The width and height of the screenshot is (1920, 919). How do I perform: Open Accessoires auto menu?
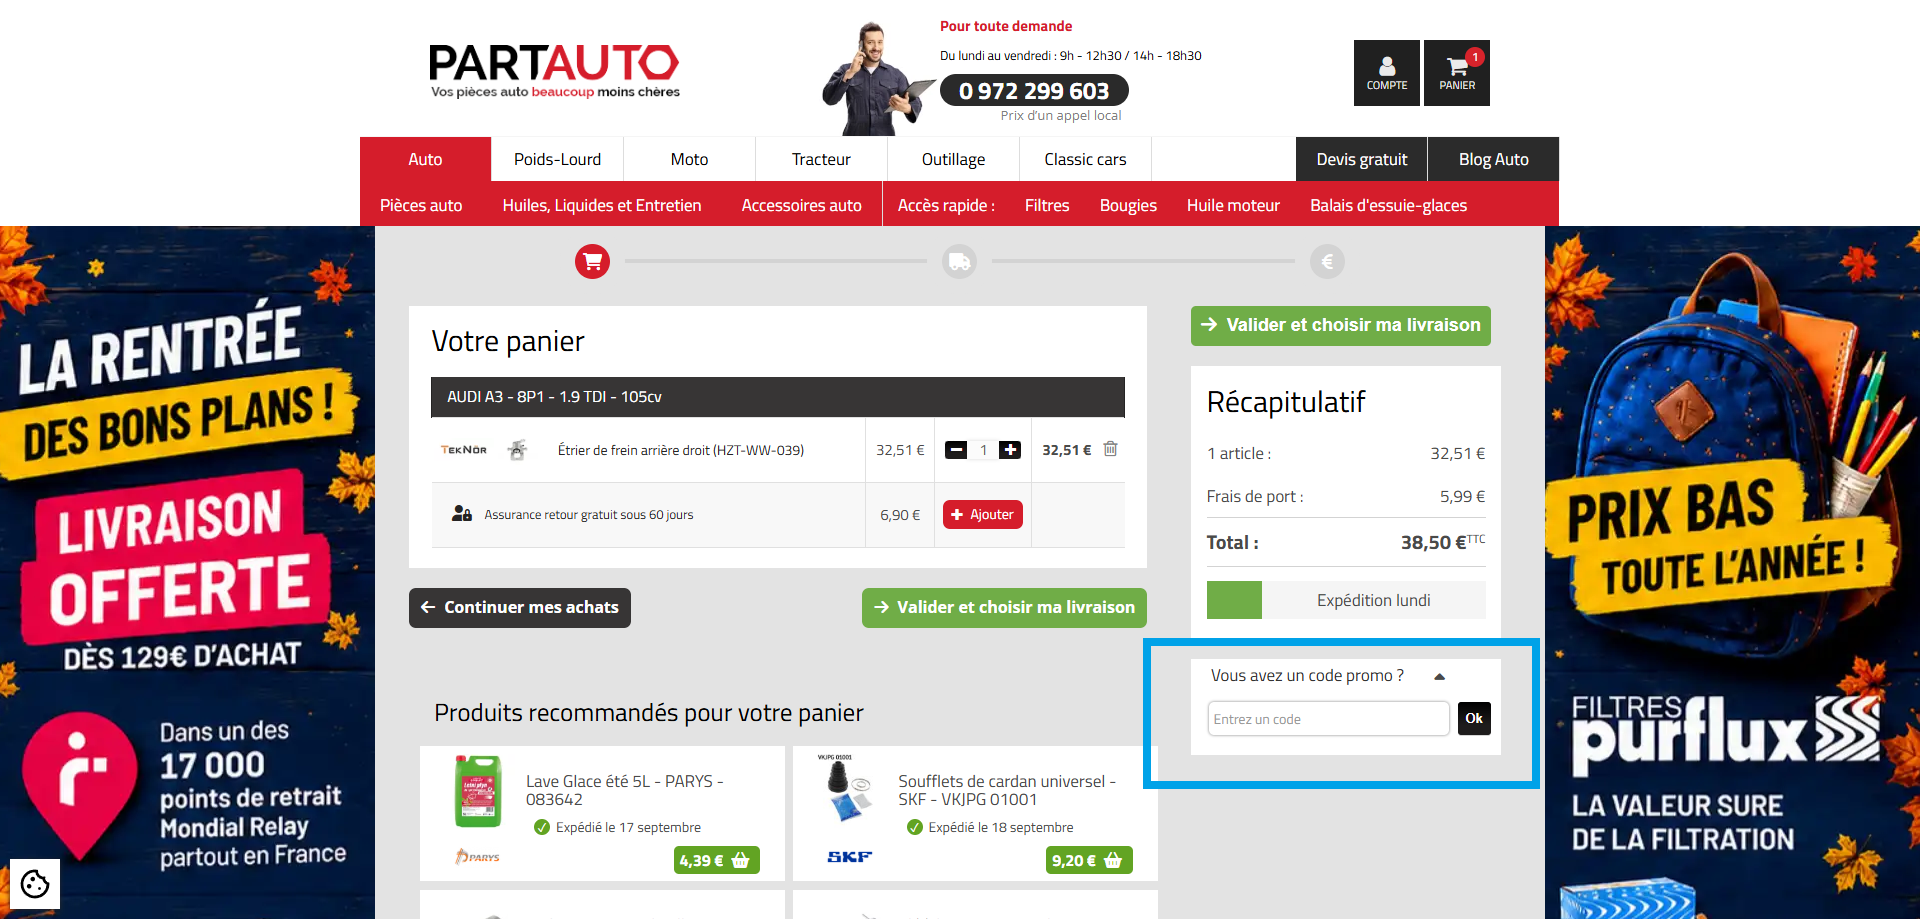point(802,205)
